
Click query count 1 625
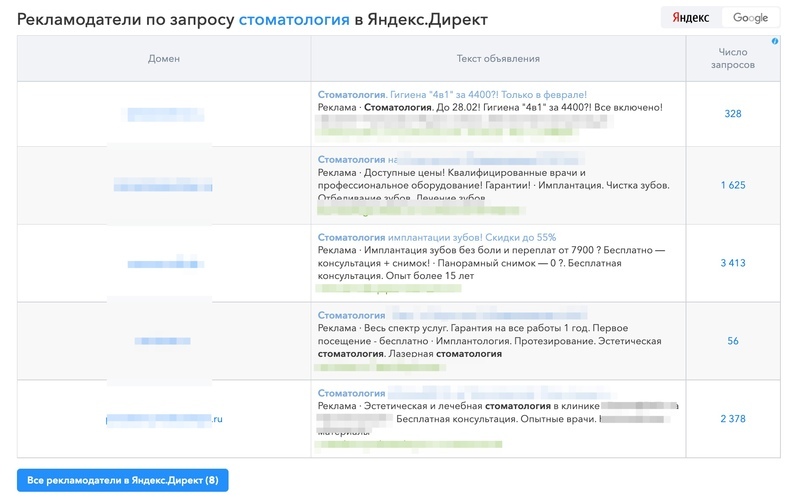733,185
